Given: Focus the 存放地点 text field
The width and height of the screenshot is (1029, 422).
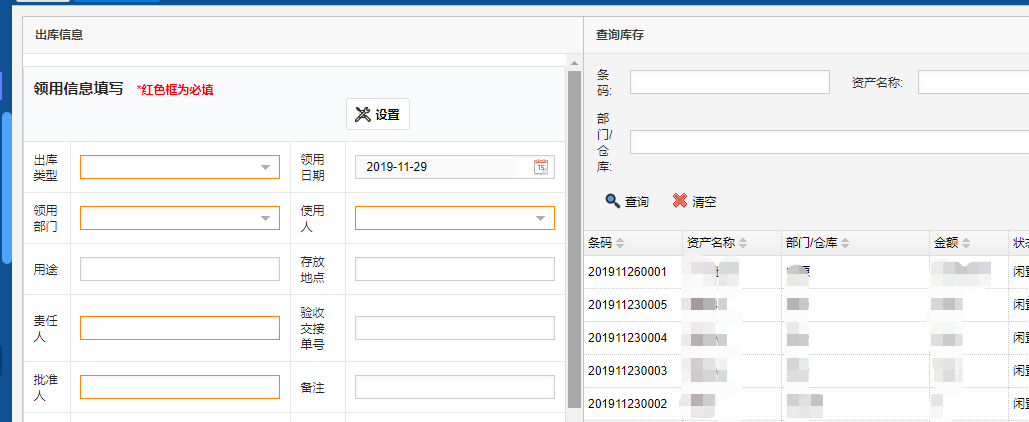Looking at the screenshot, I should (x=454, y=269).
